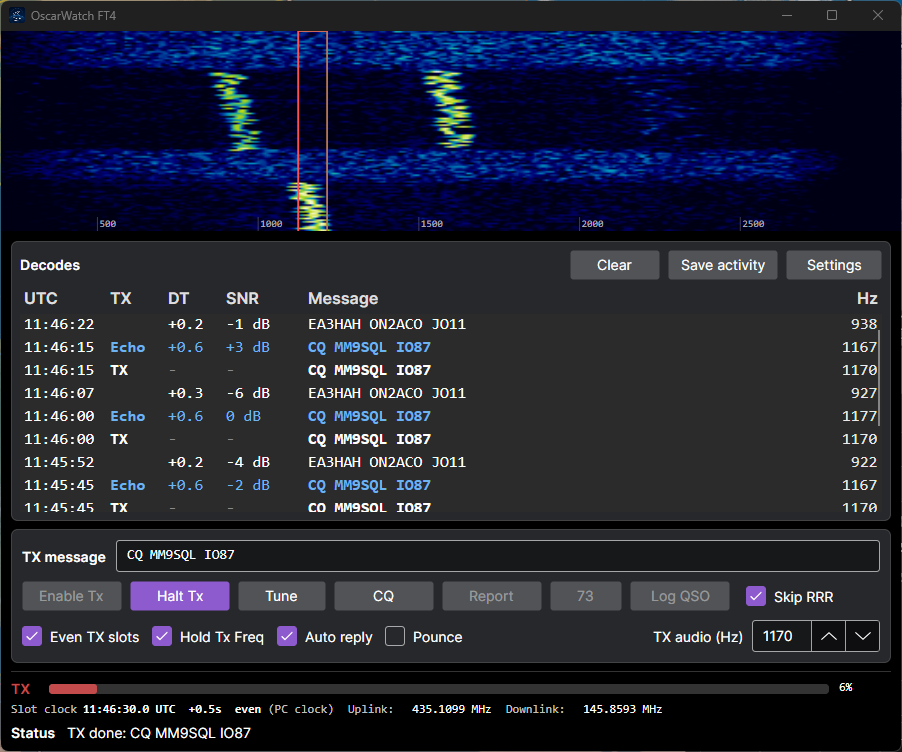This screenshot has height=752, width=902.
Task: Click the Save activity button
Action: 723,265
